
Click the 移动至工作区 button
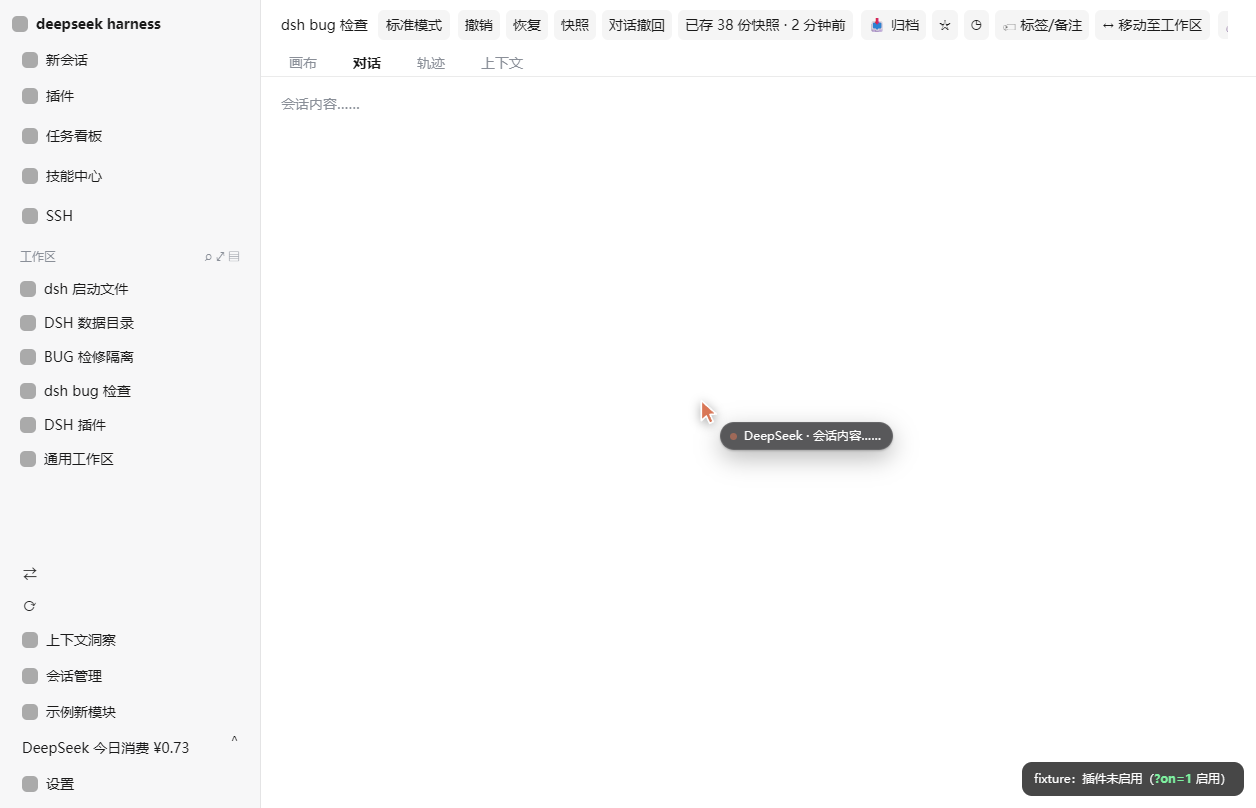(1152, 25)
